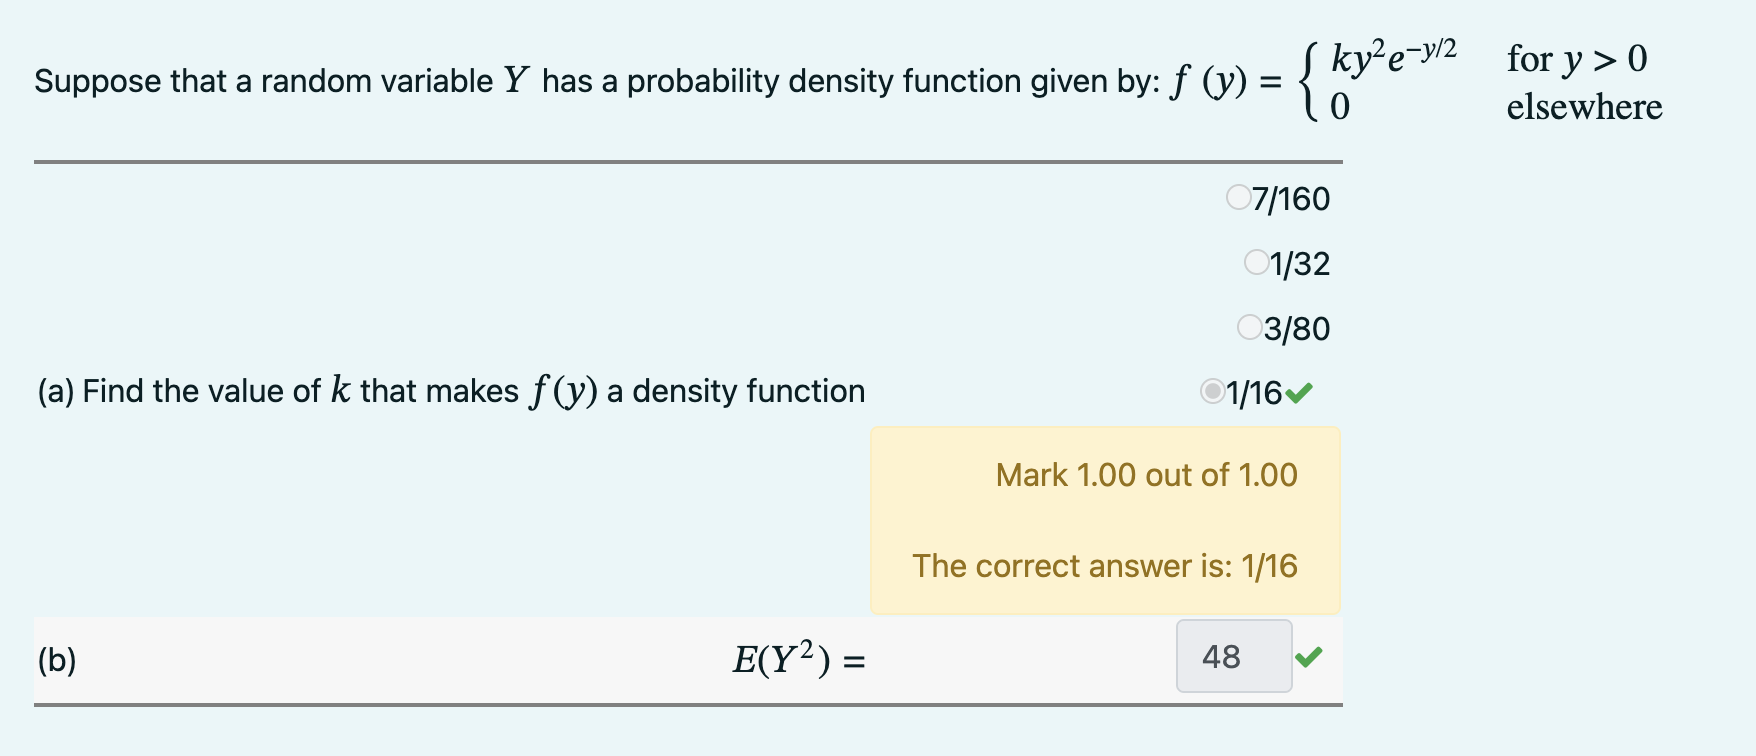Image resolution: width=1756 pixels, height=756 pixels.
Task: Click the 'Mark 1.00 out of 1.00' text
Action: coord(1144,475)
